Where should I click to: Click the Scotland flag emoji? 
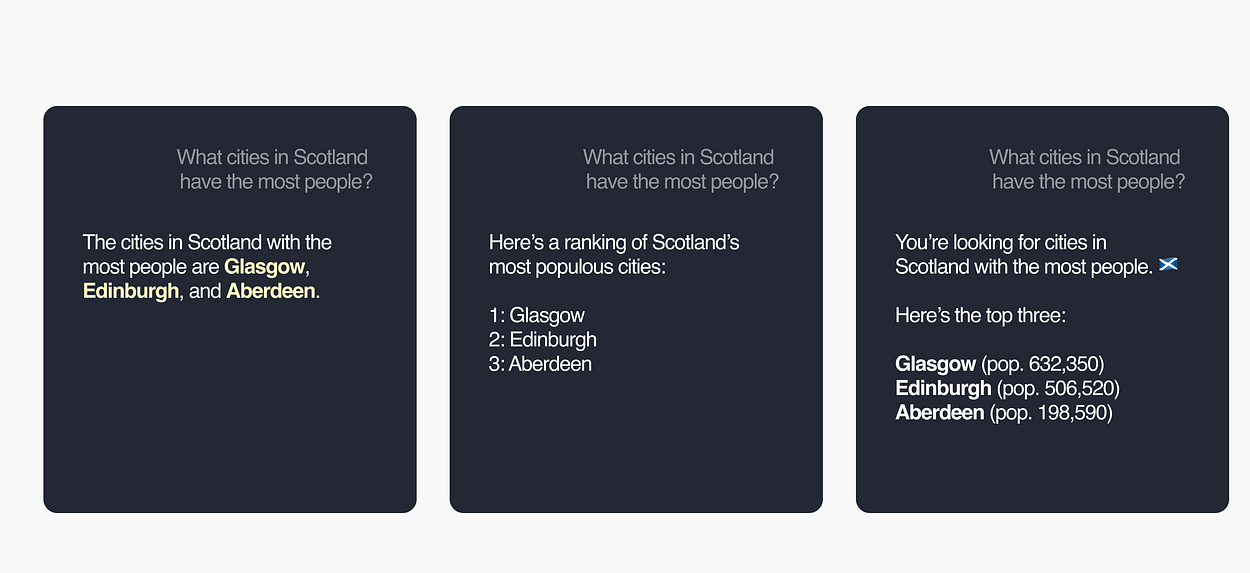coord(1168,266)
